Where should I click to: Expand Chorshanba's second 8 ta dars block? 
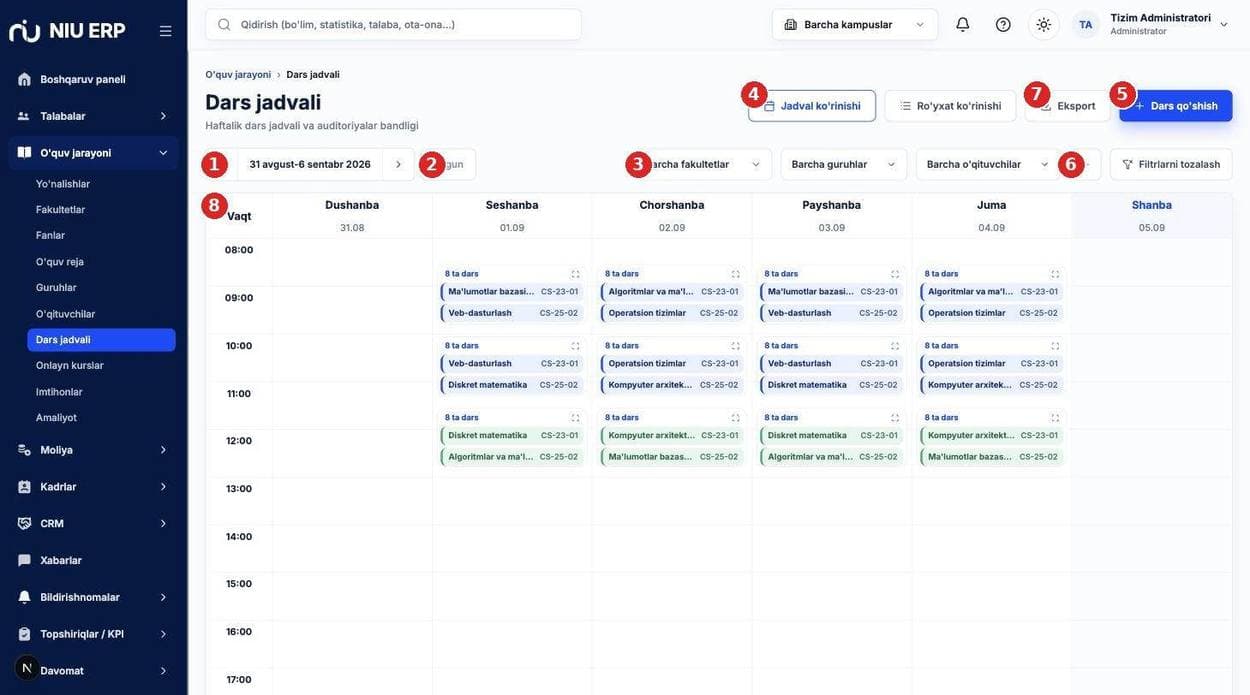(x=735, y=346)
